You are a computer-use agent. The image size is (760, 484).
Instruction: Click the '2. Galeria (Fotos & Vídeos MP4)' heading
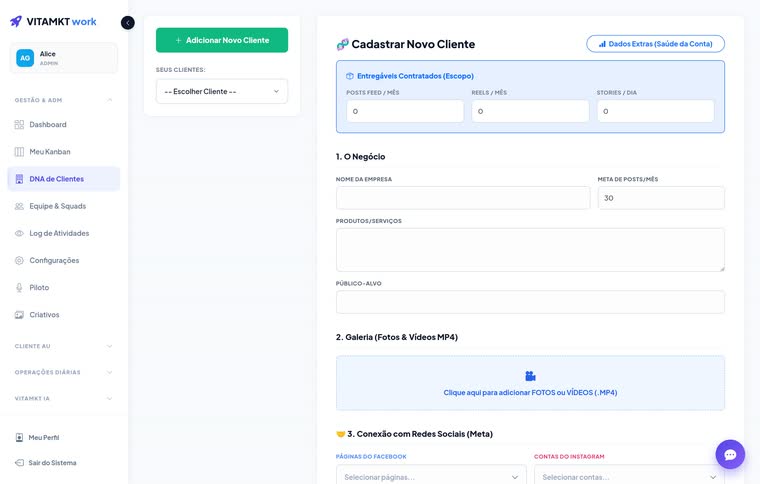click(x=396, y=337)
